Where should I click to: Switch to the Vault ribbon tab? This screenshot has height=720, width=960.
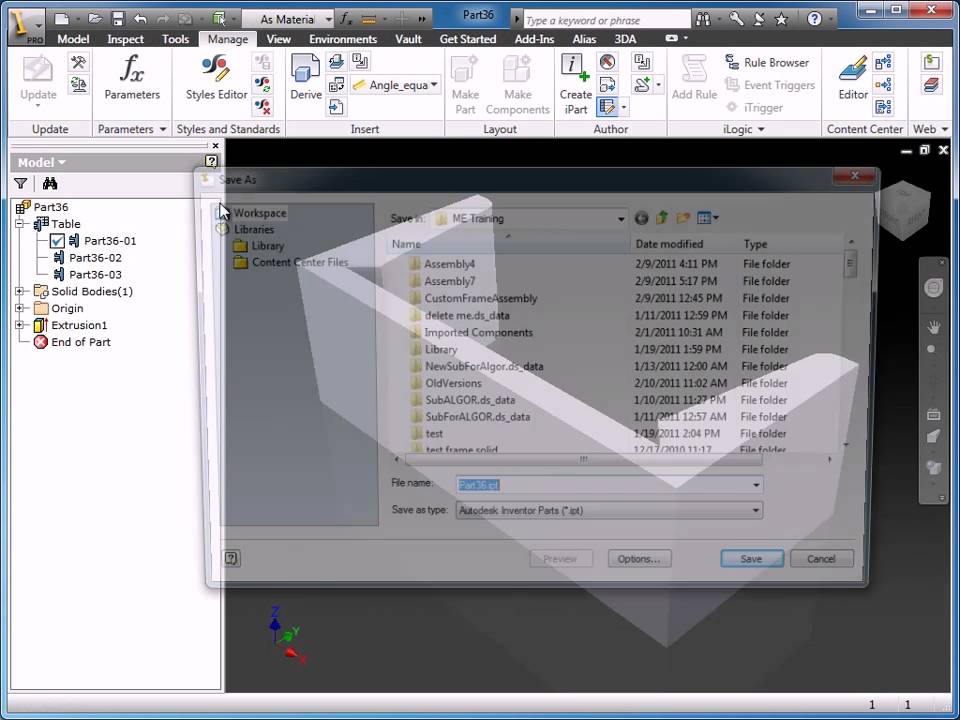coord(408,39)
